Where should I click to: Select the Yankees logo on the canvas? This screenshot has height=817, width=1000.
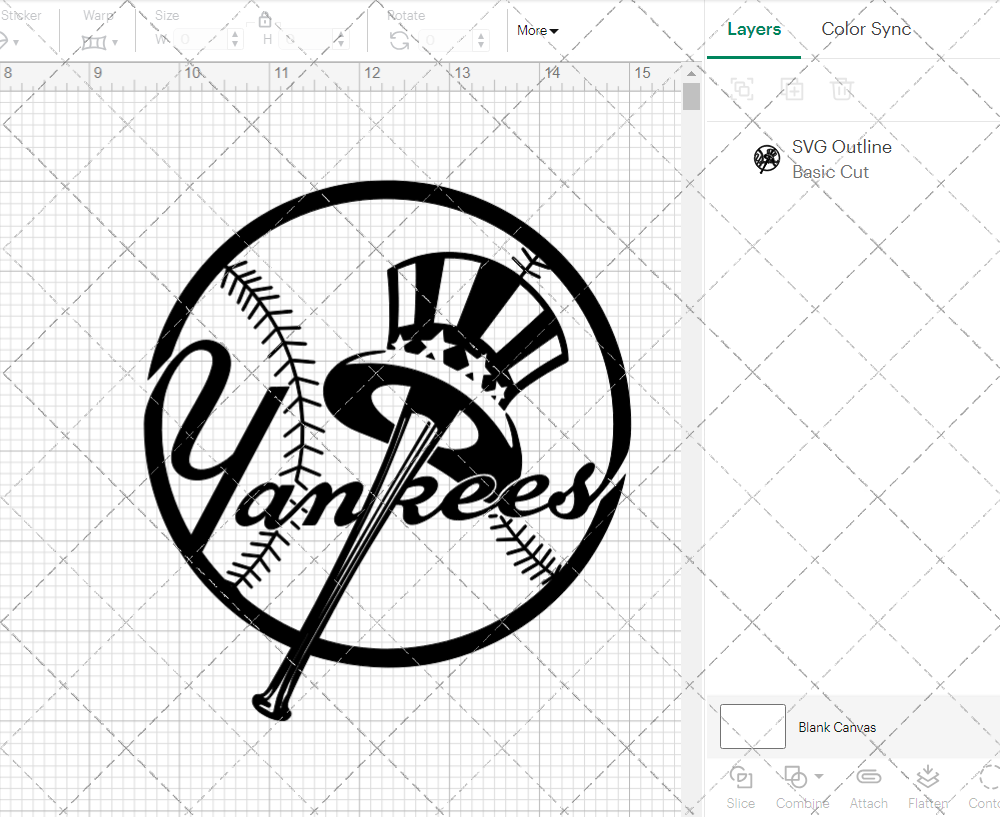point(388,450)
